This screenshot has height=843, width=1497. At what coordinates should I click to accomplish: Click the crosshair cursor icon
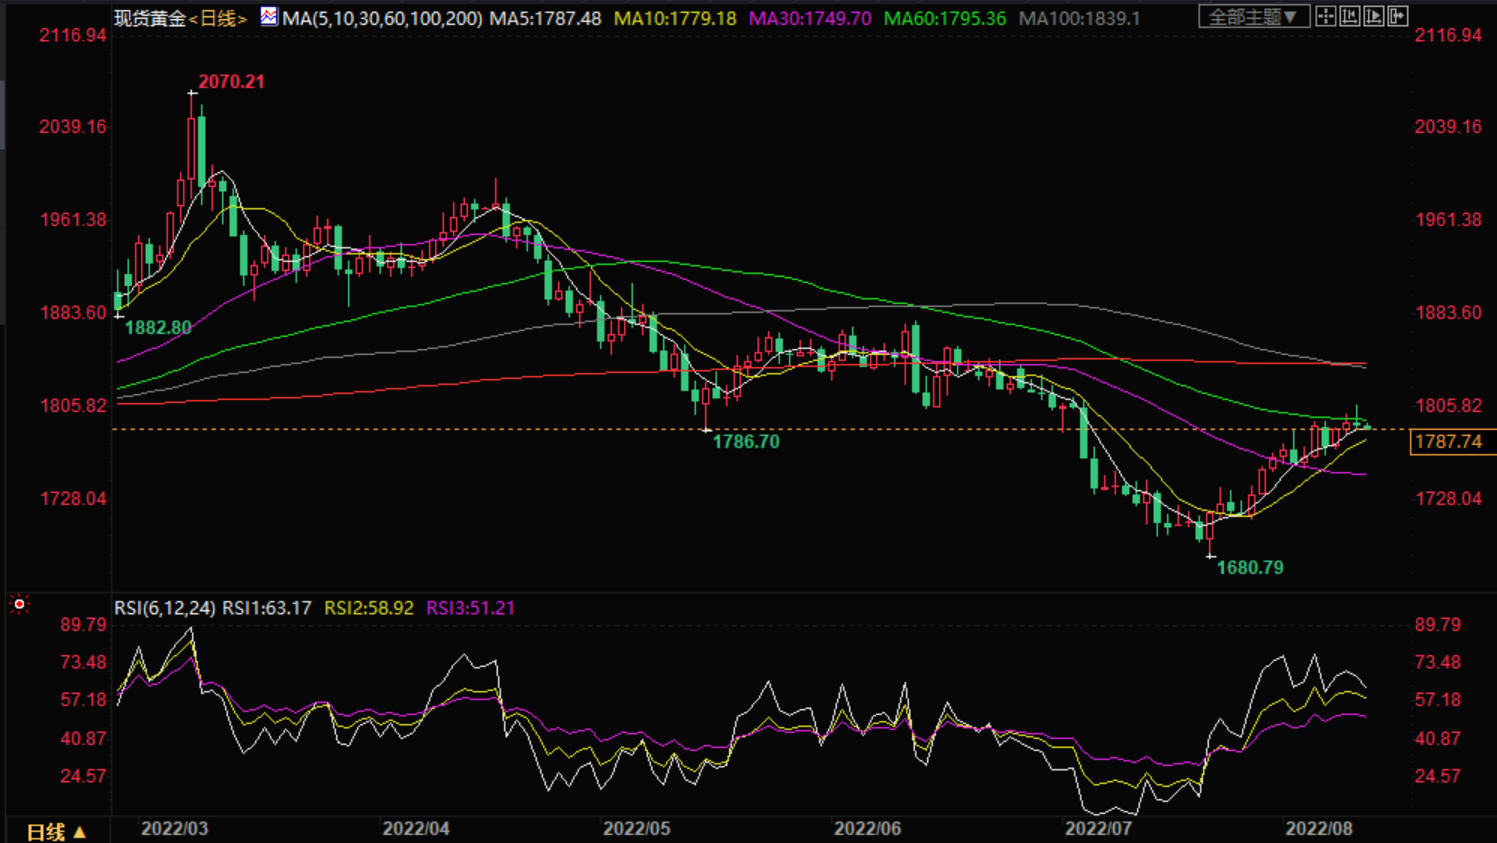tap(1326, 17)
